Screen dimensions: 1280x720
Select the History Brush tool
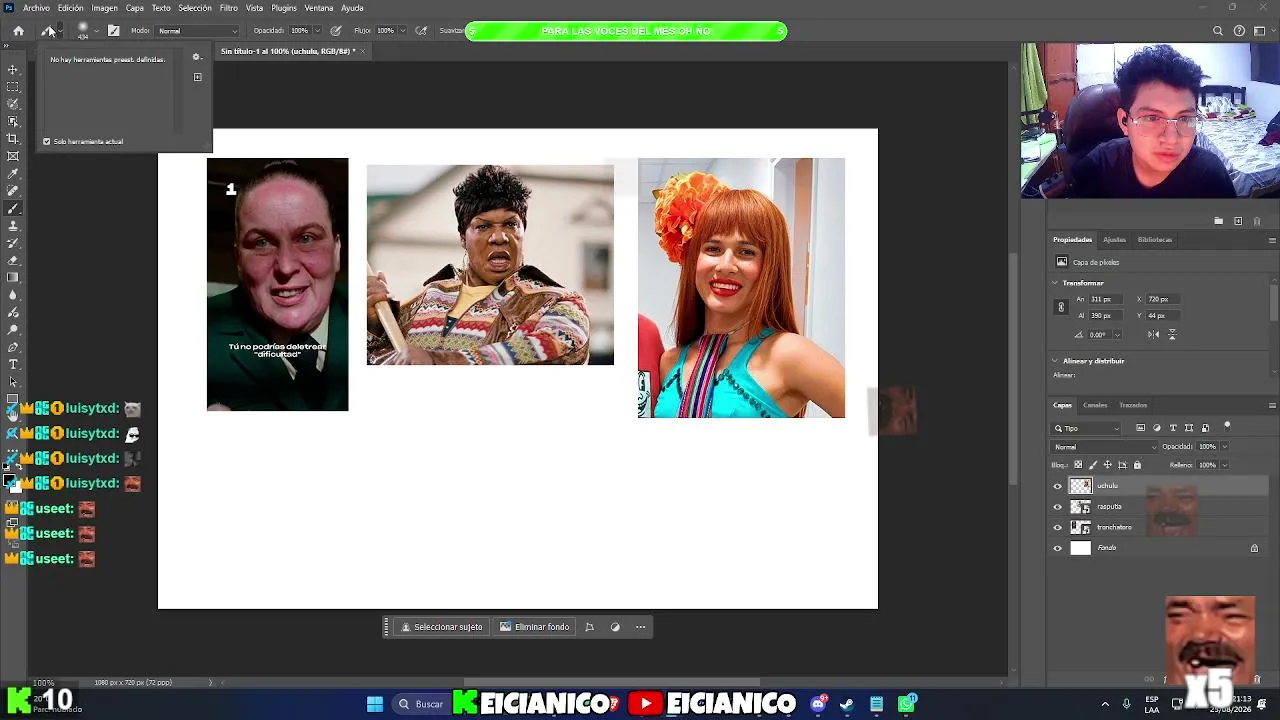(x=13, y=243)
